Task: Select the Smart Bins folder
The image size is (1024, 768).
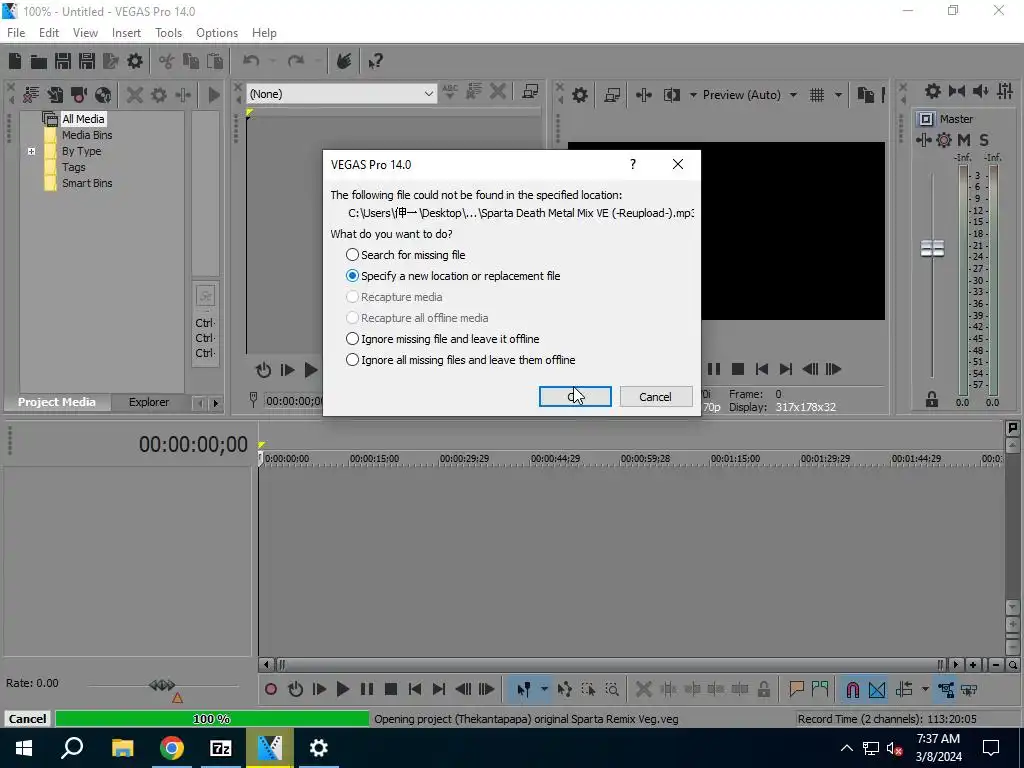Action: (x=87, y=184)
